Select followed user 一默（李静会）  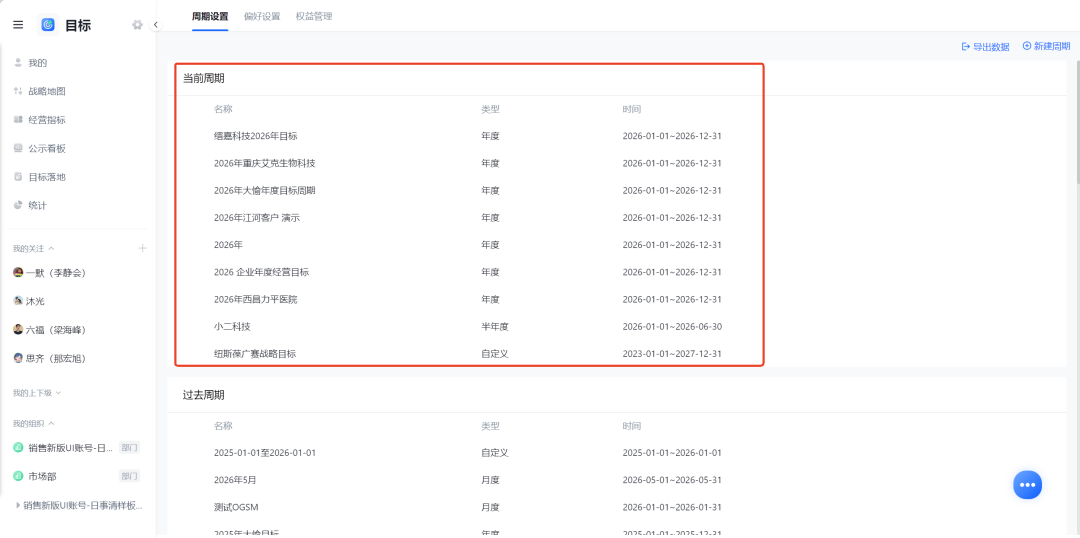pos(56,273)
